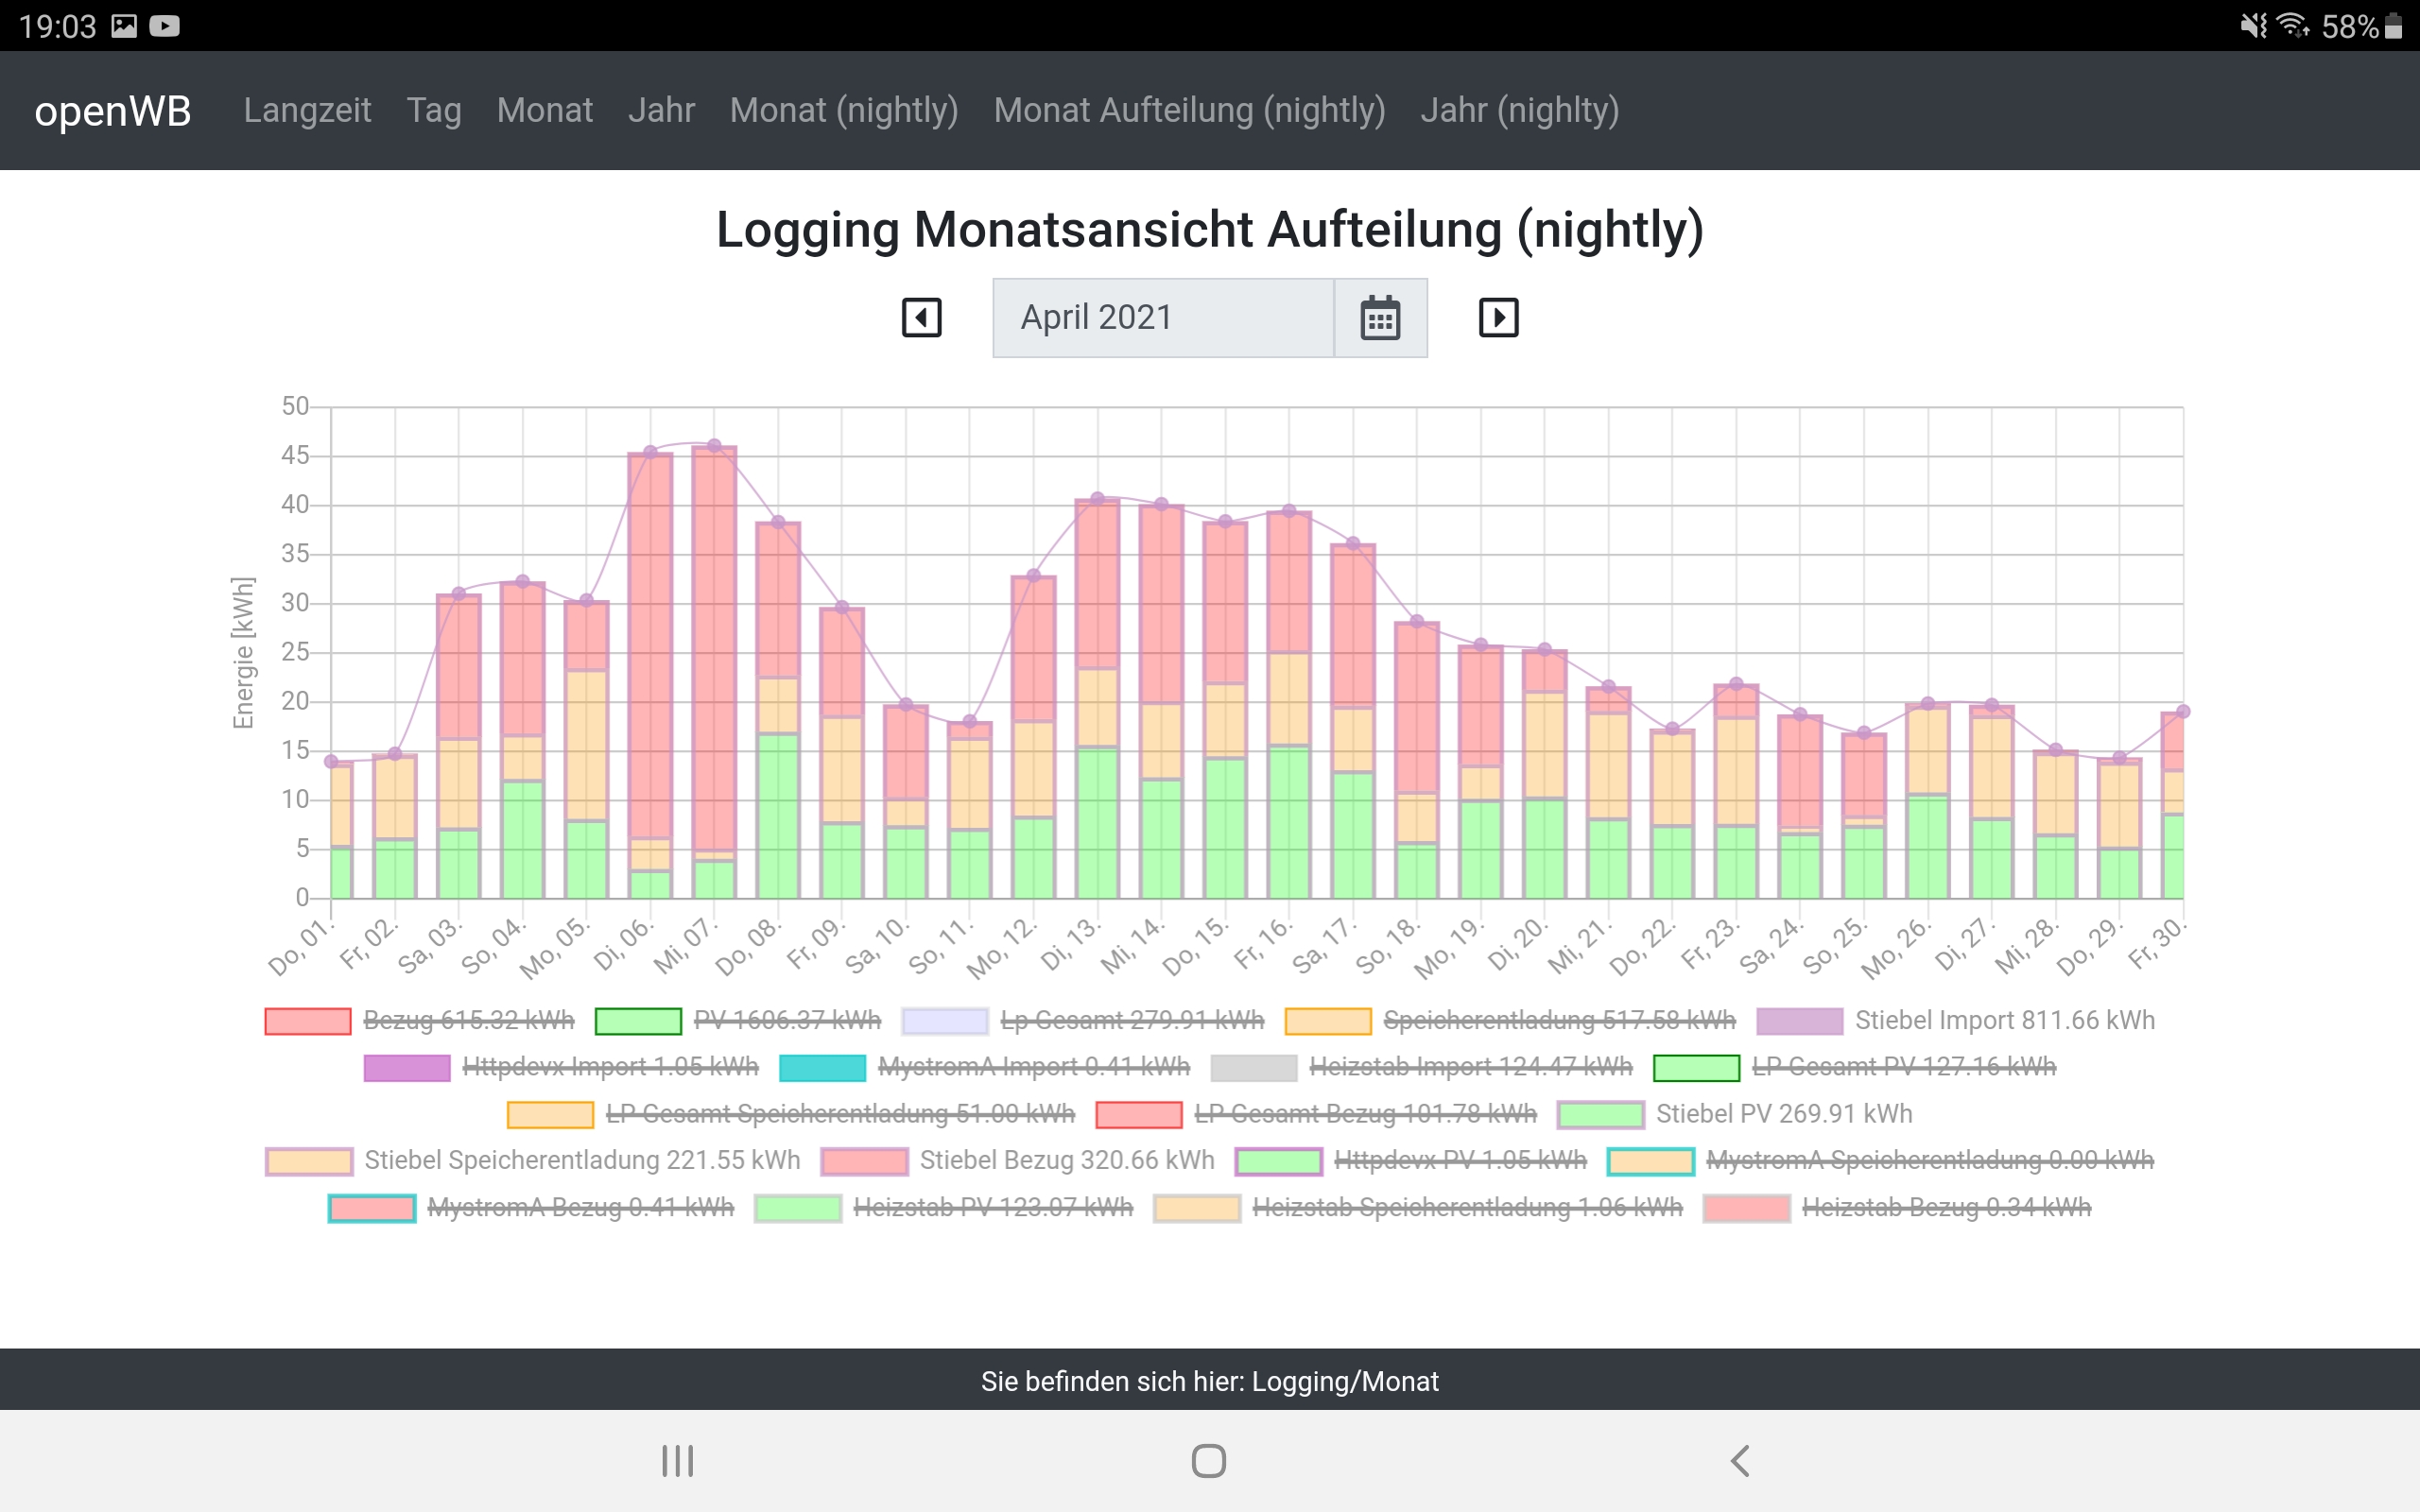Switch to Monat (nightly) view

(x=843, y=110)
